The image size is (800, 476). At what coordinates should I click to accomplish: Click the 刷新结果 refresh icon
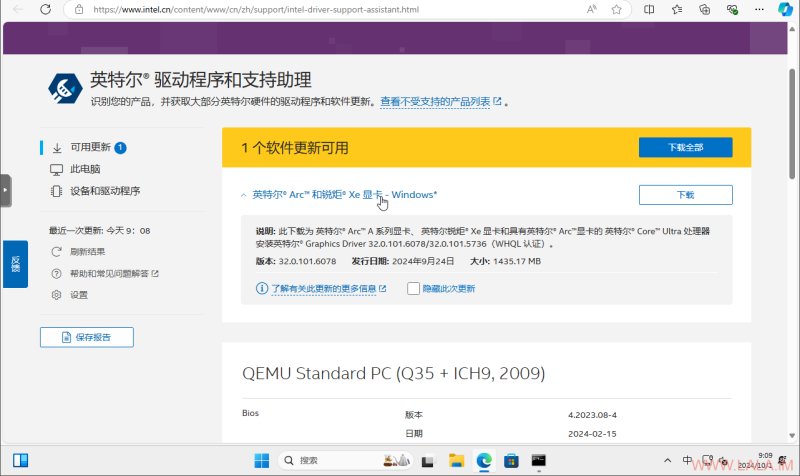[x=57, y=252]
